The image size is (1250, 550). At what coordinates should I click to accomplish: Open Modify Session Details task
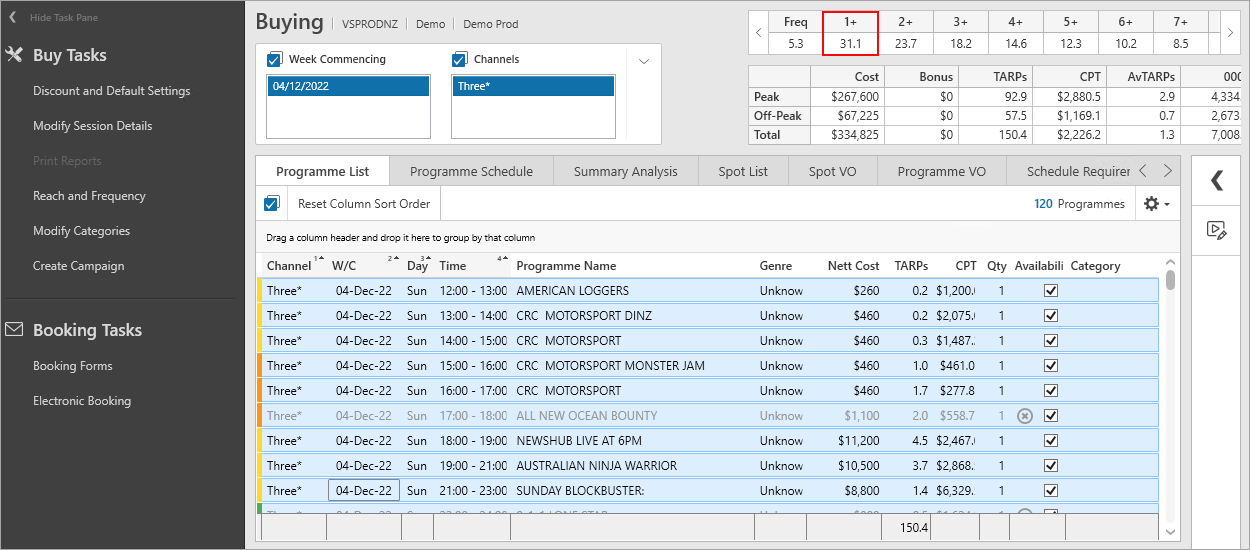click(x=93, y=126)
